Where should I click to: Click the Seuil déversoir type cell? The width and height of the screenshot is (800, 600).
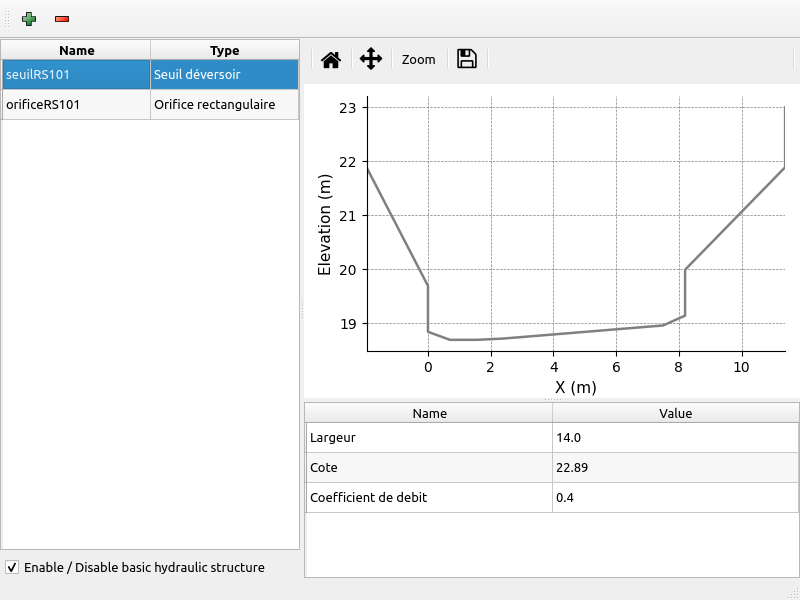(x=224, y=74)
